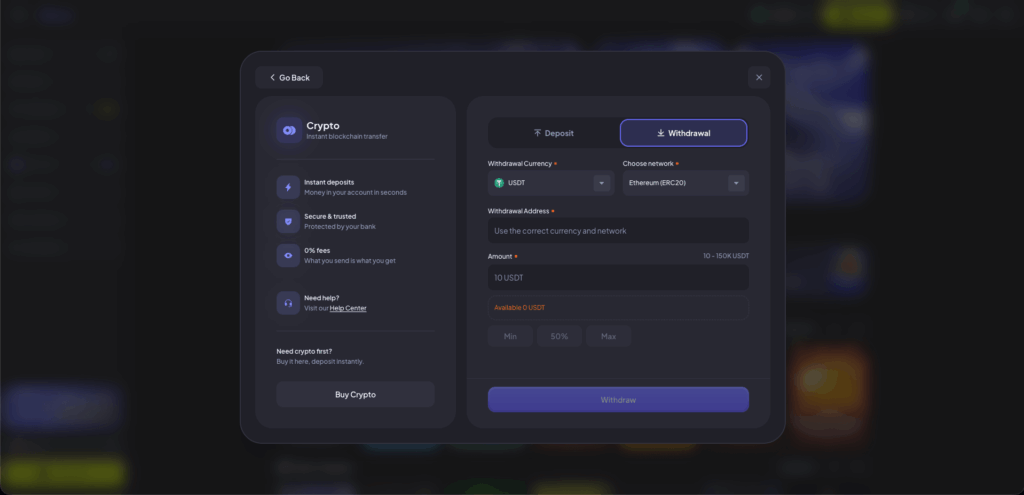Click the Money in your account in seconds text

pos(355,193)
